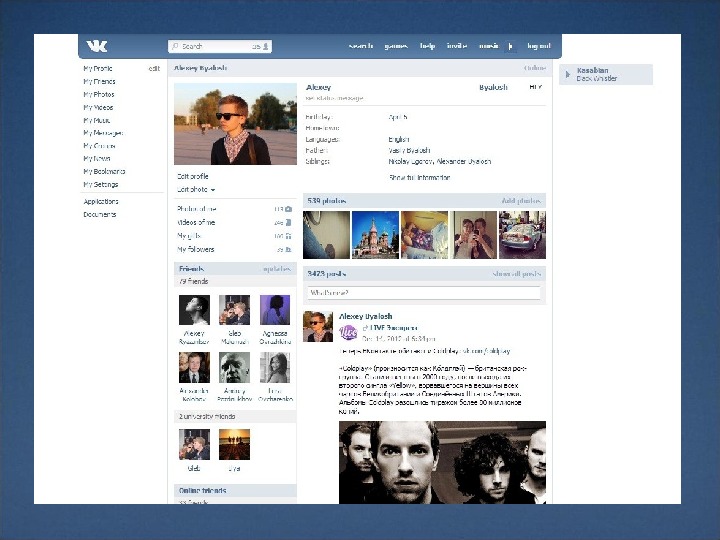Open help in top navigation
The image size is (720, 540).
click(427, 46)
